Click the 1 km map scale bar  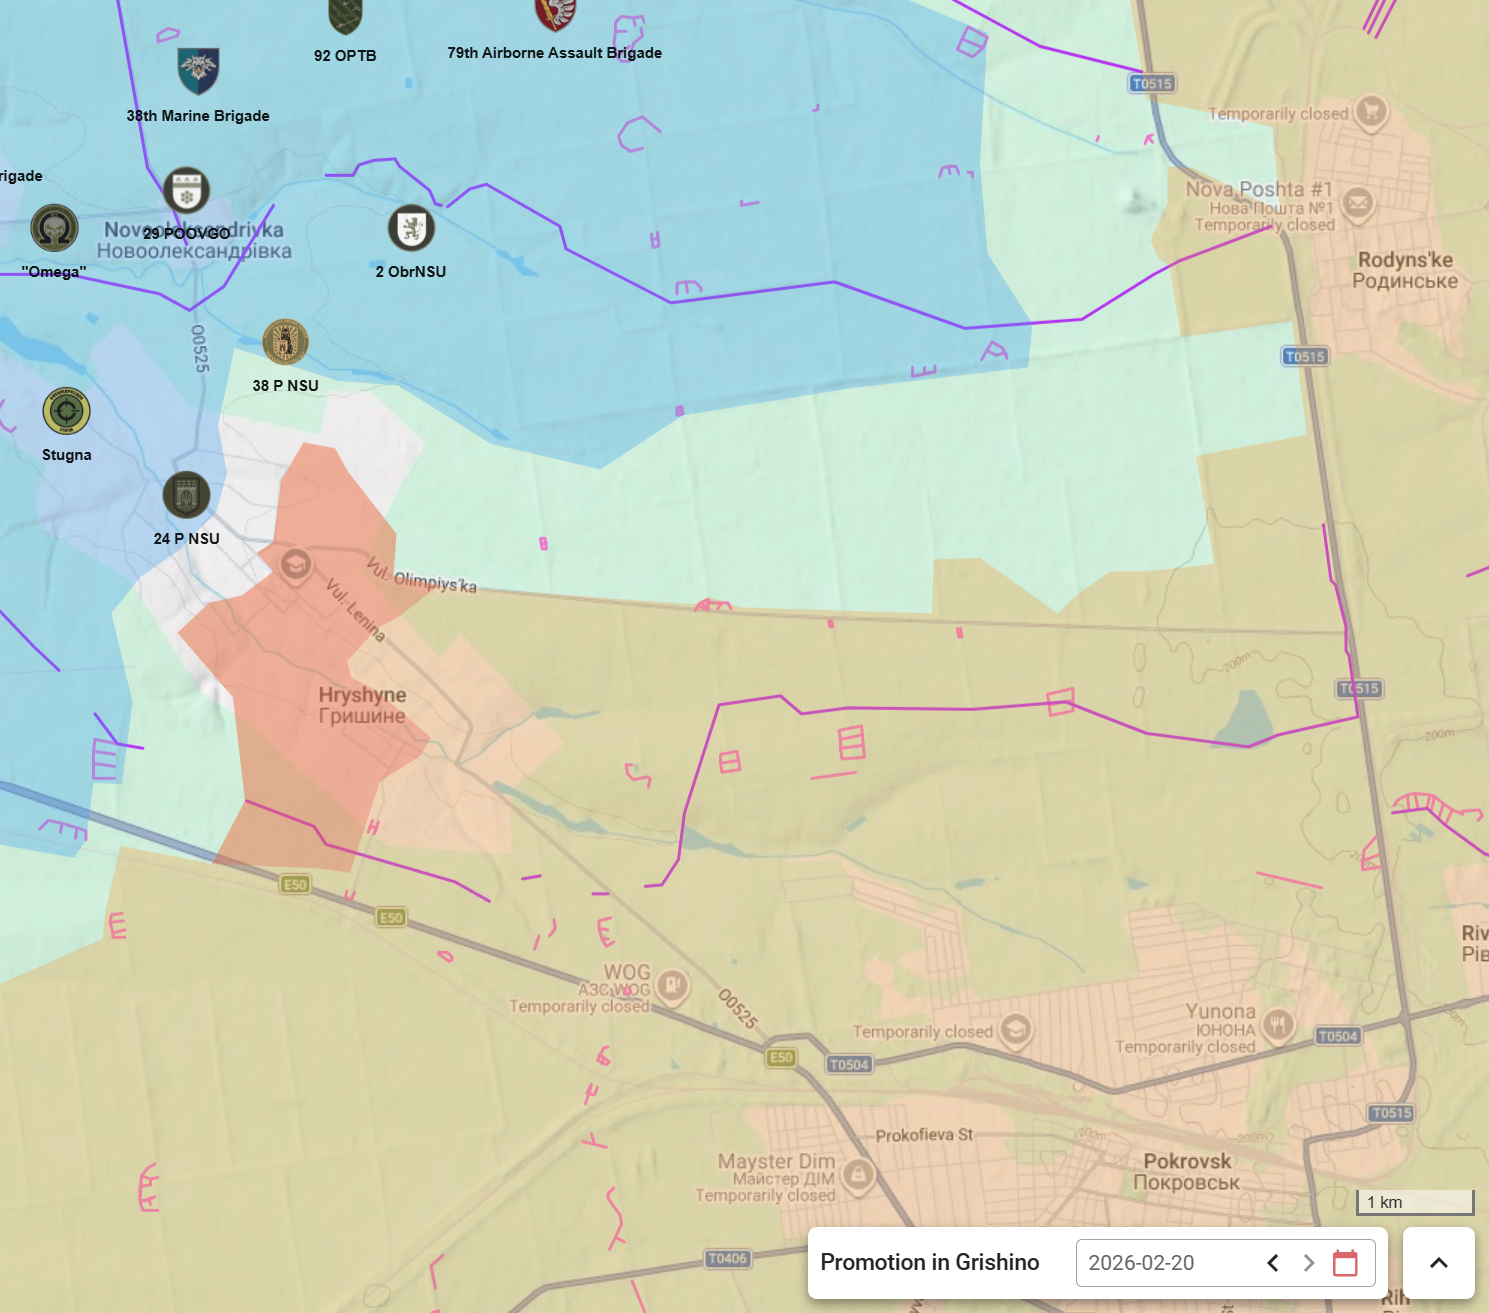(1415, 1202)
